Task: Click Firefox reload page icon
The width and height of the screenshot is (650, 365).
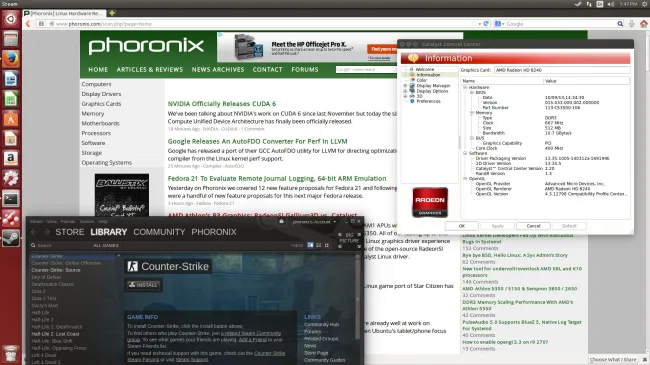Action: pyautogui.click(x=486, y=24)
